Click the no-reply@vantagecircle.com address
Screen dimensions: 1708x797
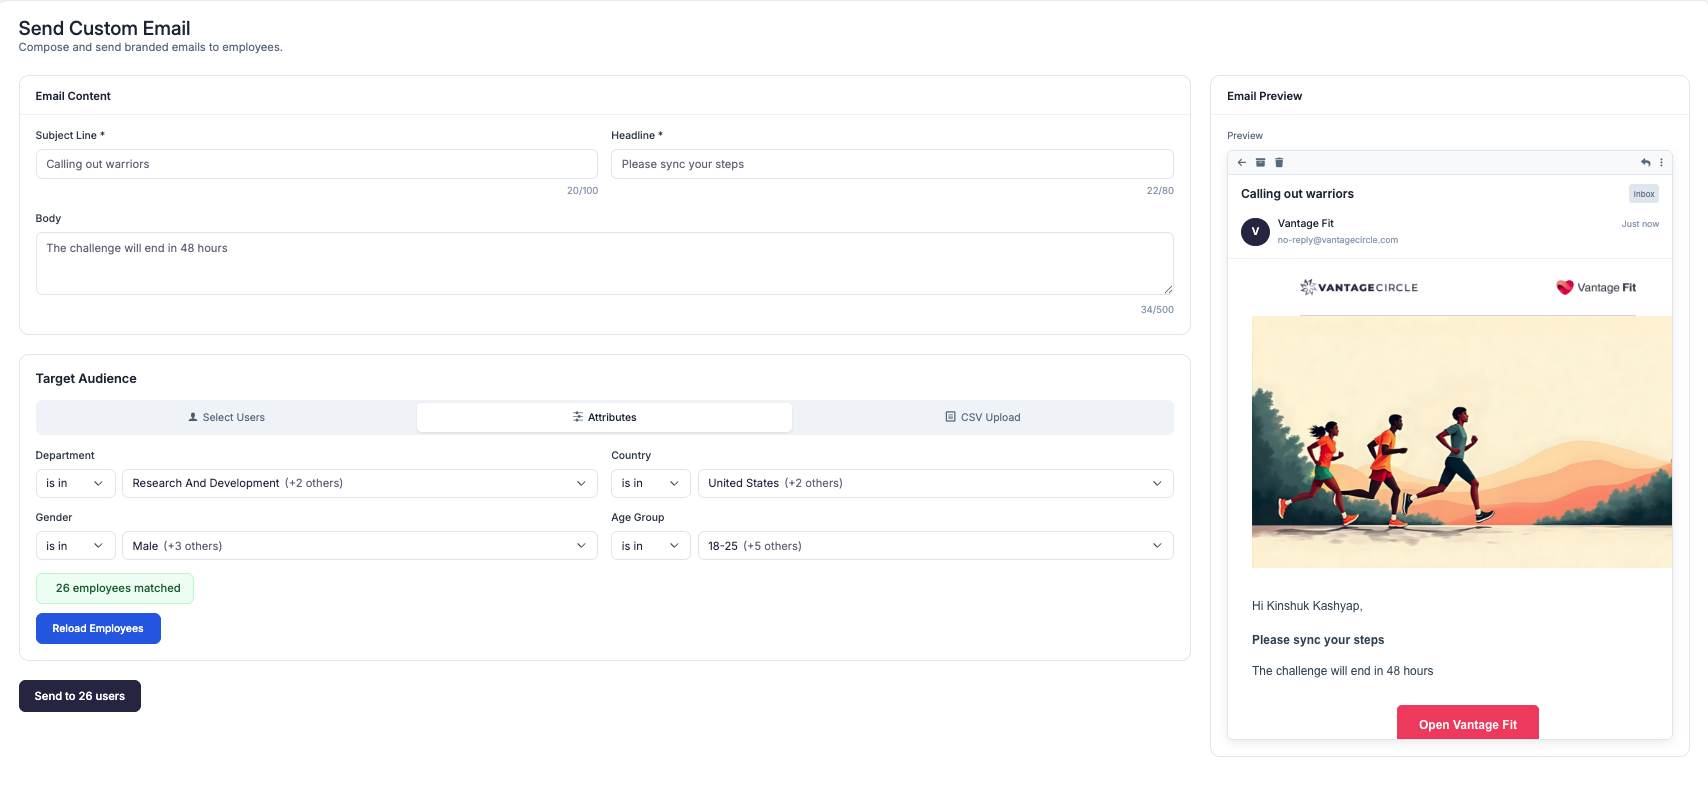point(1338,240)
